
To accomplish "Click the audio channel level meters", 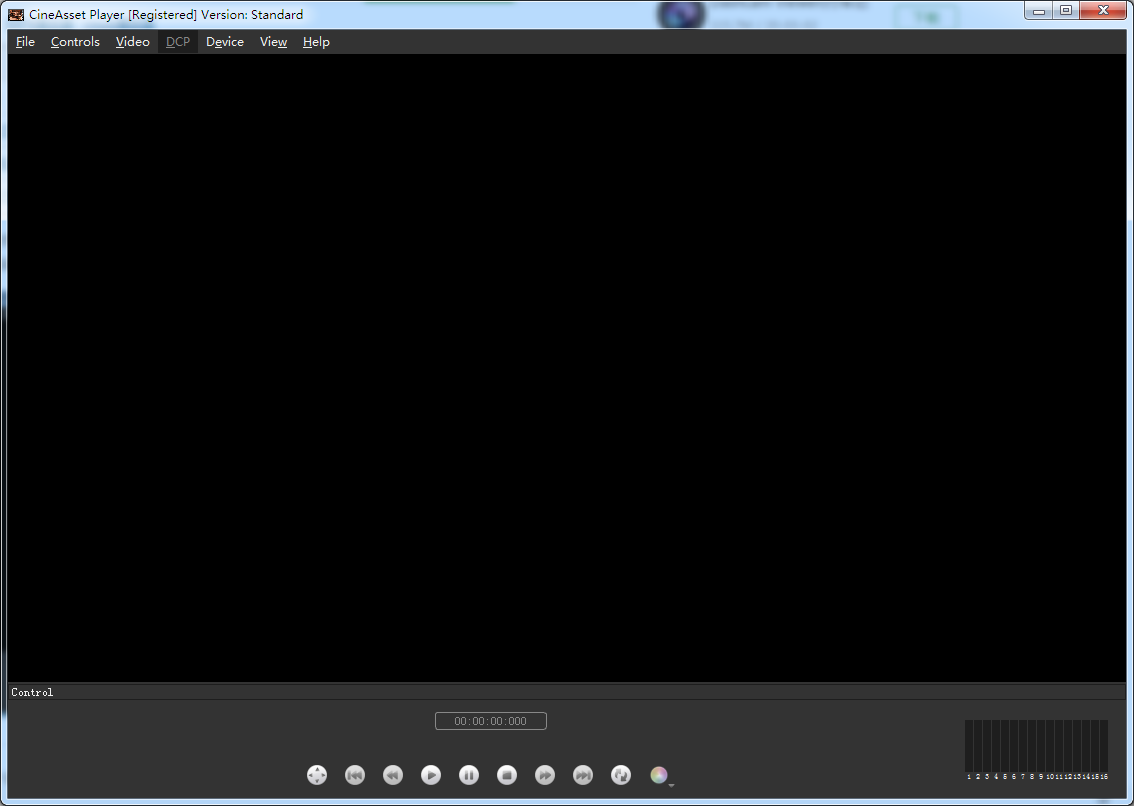I will [1036, 750].
